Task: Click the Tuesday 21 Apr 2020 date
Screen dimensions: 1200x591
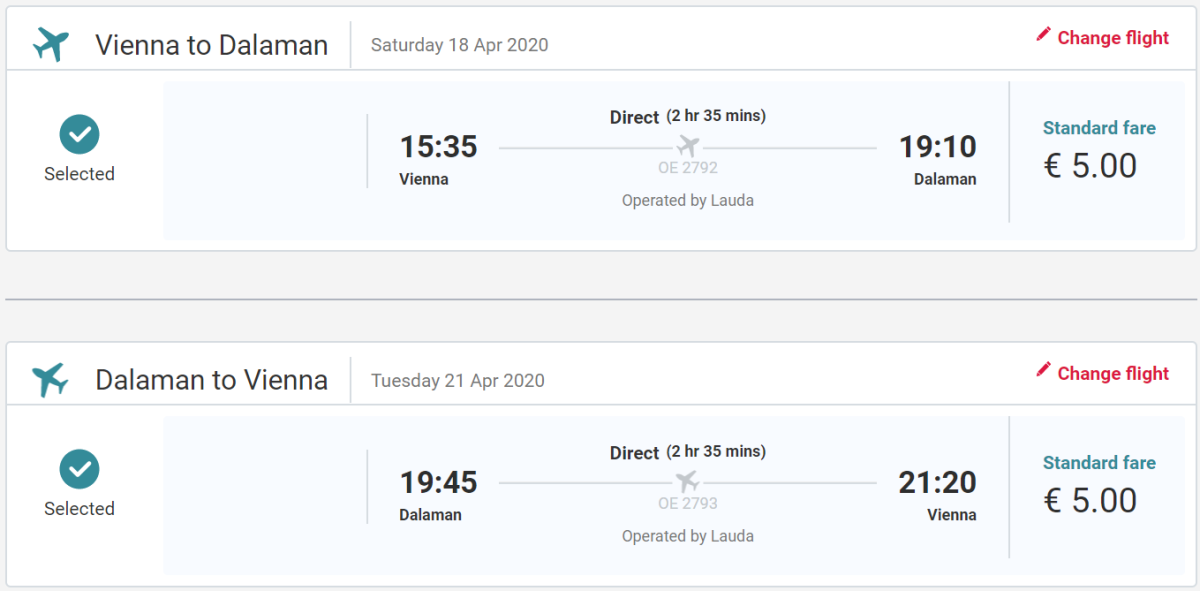Action: coord(457,380)
